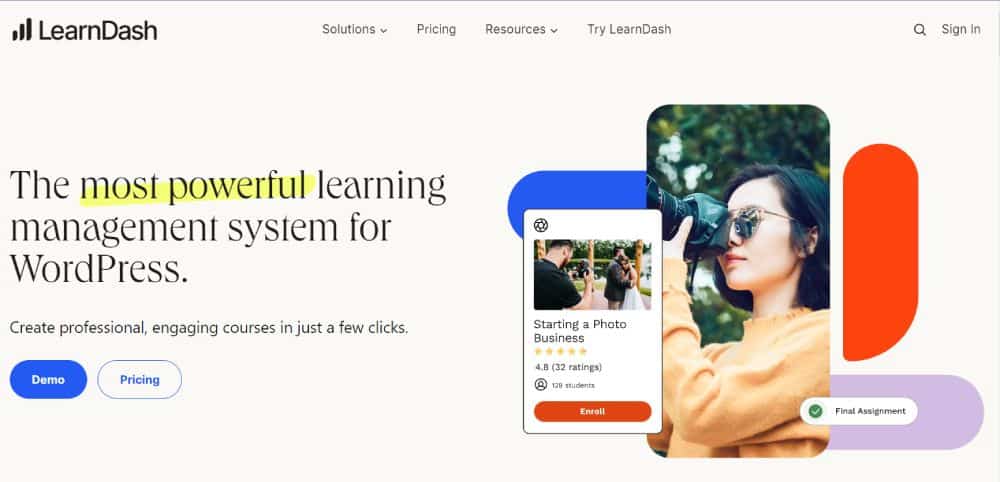
Task: Expand the Resources dropdown chevron
Action: point(554,31)
